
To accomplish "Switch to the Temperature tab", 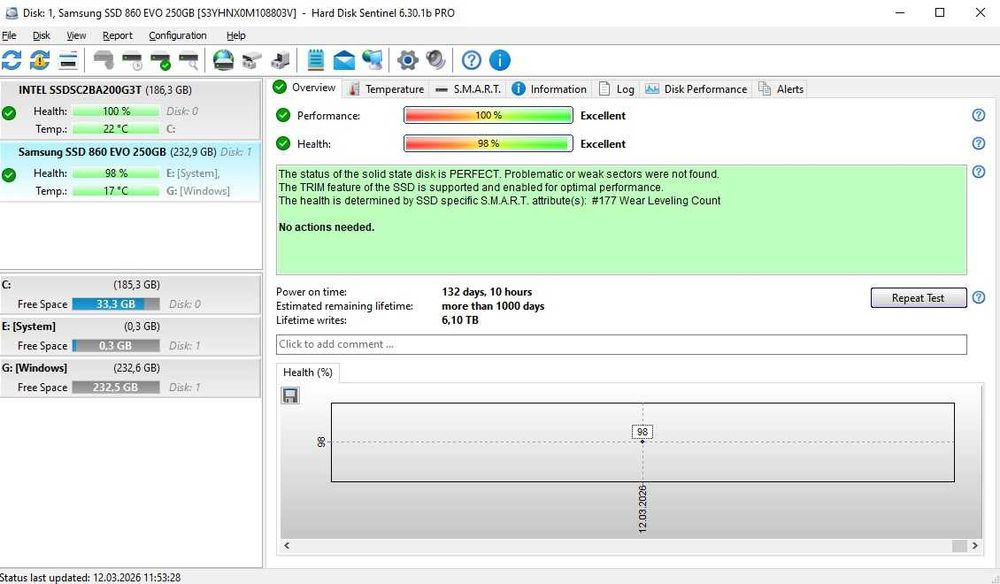I will (386, 89).
